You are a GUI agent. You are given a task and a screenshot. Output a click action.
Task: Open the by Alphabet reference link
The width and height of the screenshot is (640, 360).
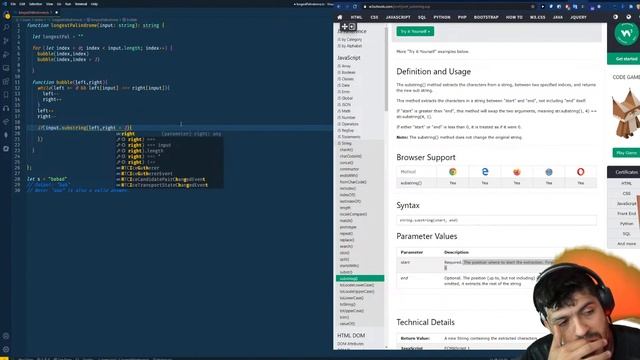pos(350,46)
